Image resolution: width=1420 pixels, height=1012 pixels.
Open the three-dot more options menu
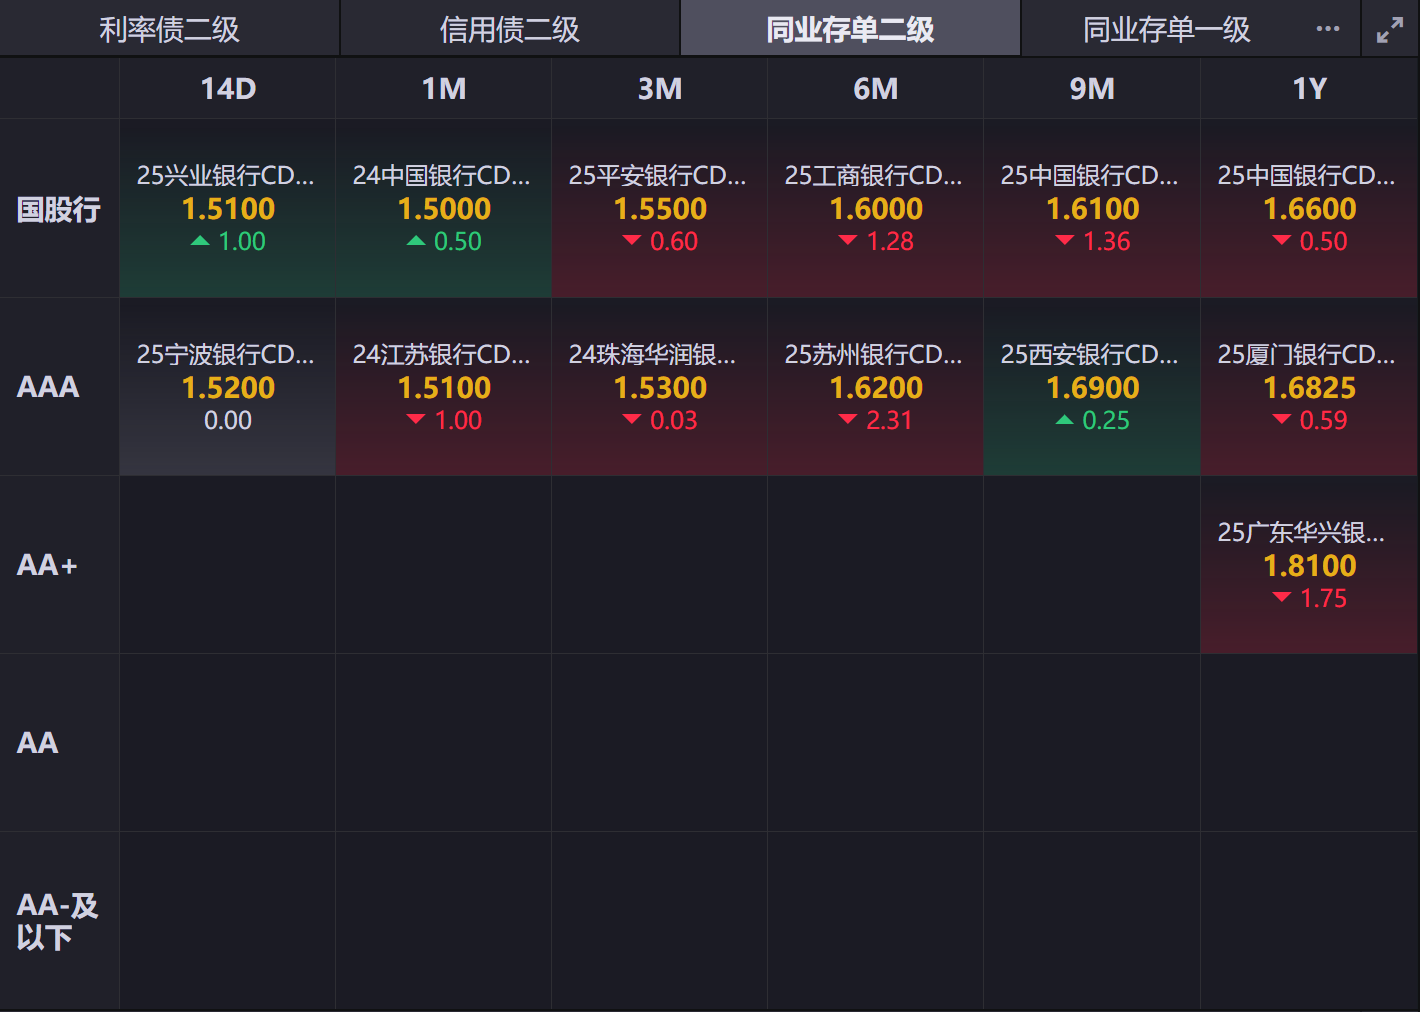[x=1328, y=29]
